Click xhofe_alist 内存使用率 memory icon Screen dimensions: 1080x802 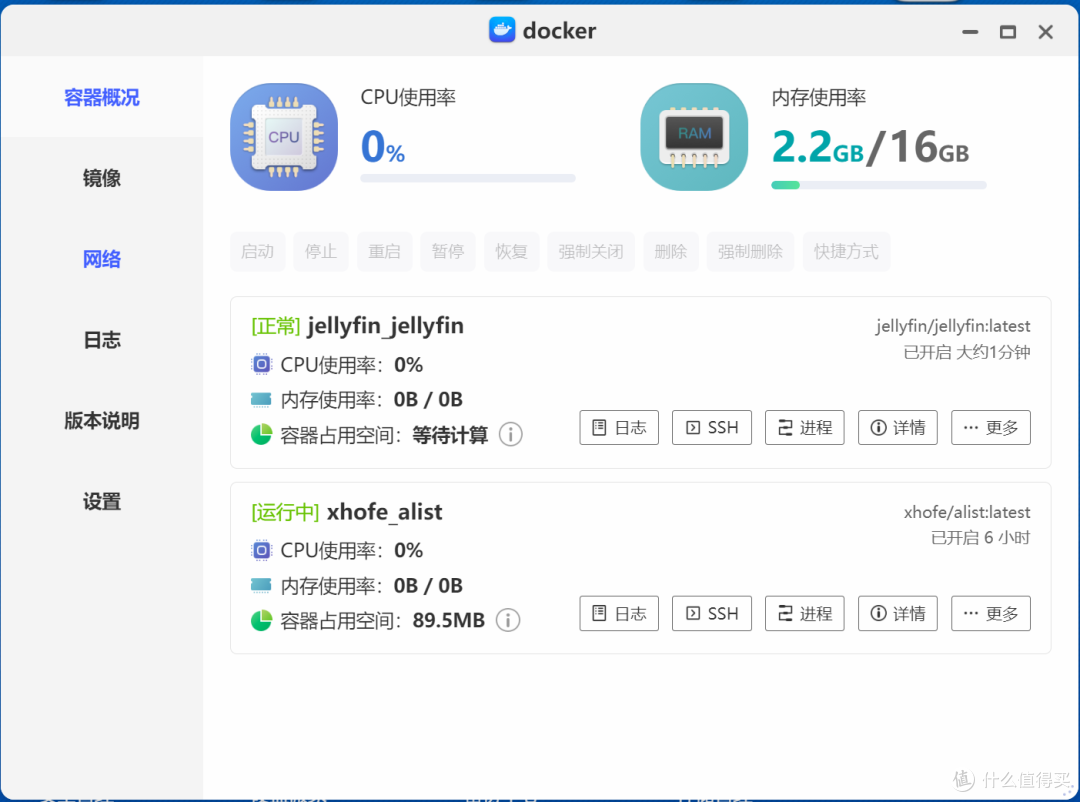tap(261, 585)
